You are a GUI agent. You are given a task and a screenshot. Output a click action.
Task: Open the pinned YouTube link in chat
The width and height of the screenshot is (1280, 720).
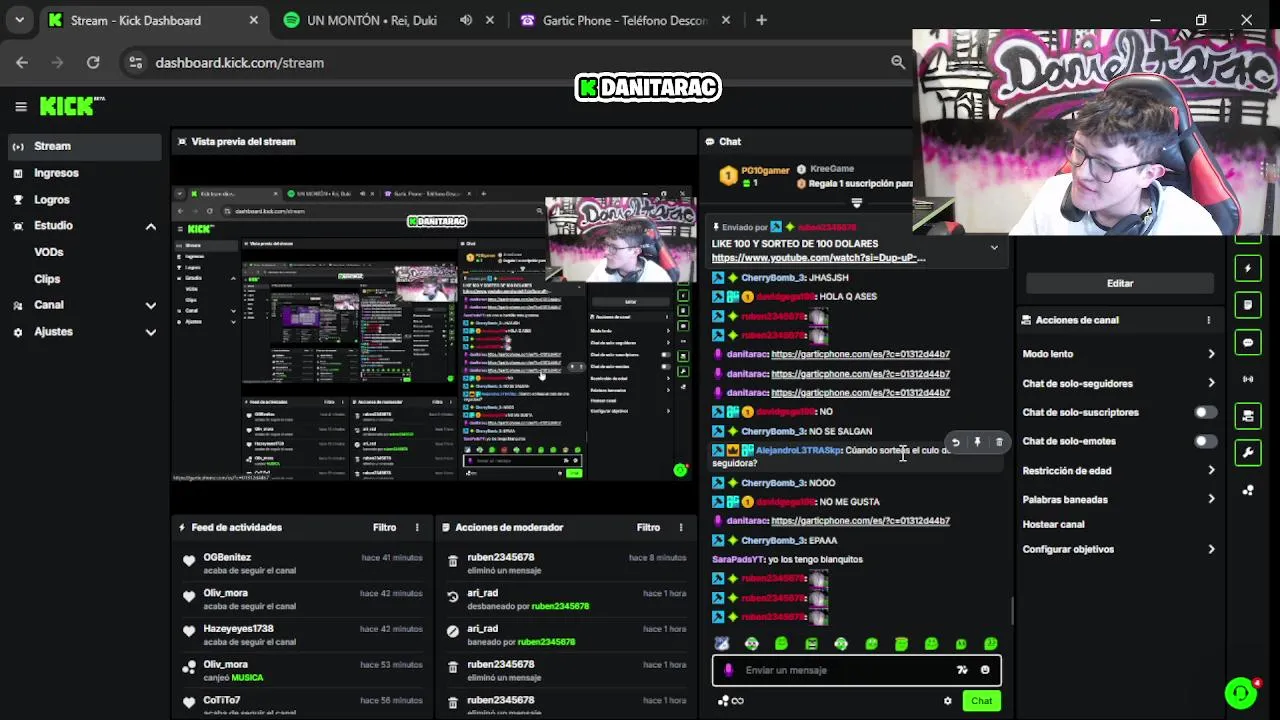(818, 258)
